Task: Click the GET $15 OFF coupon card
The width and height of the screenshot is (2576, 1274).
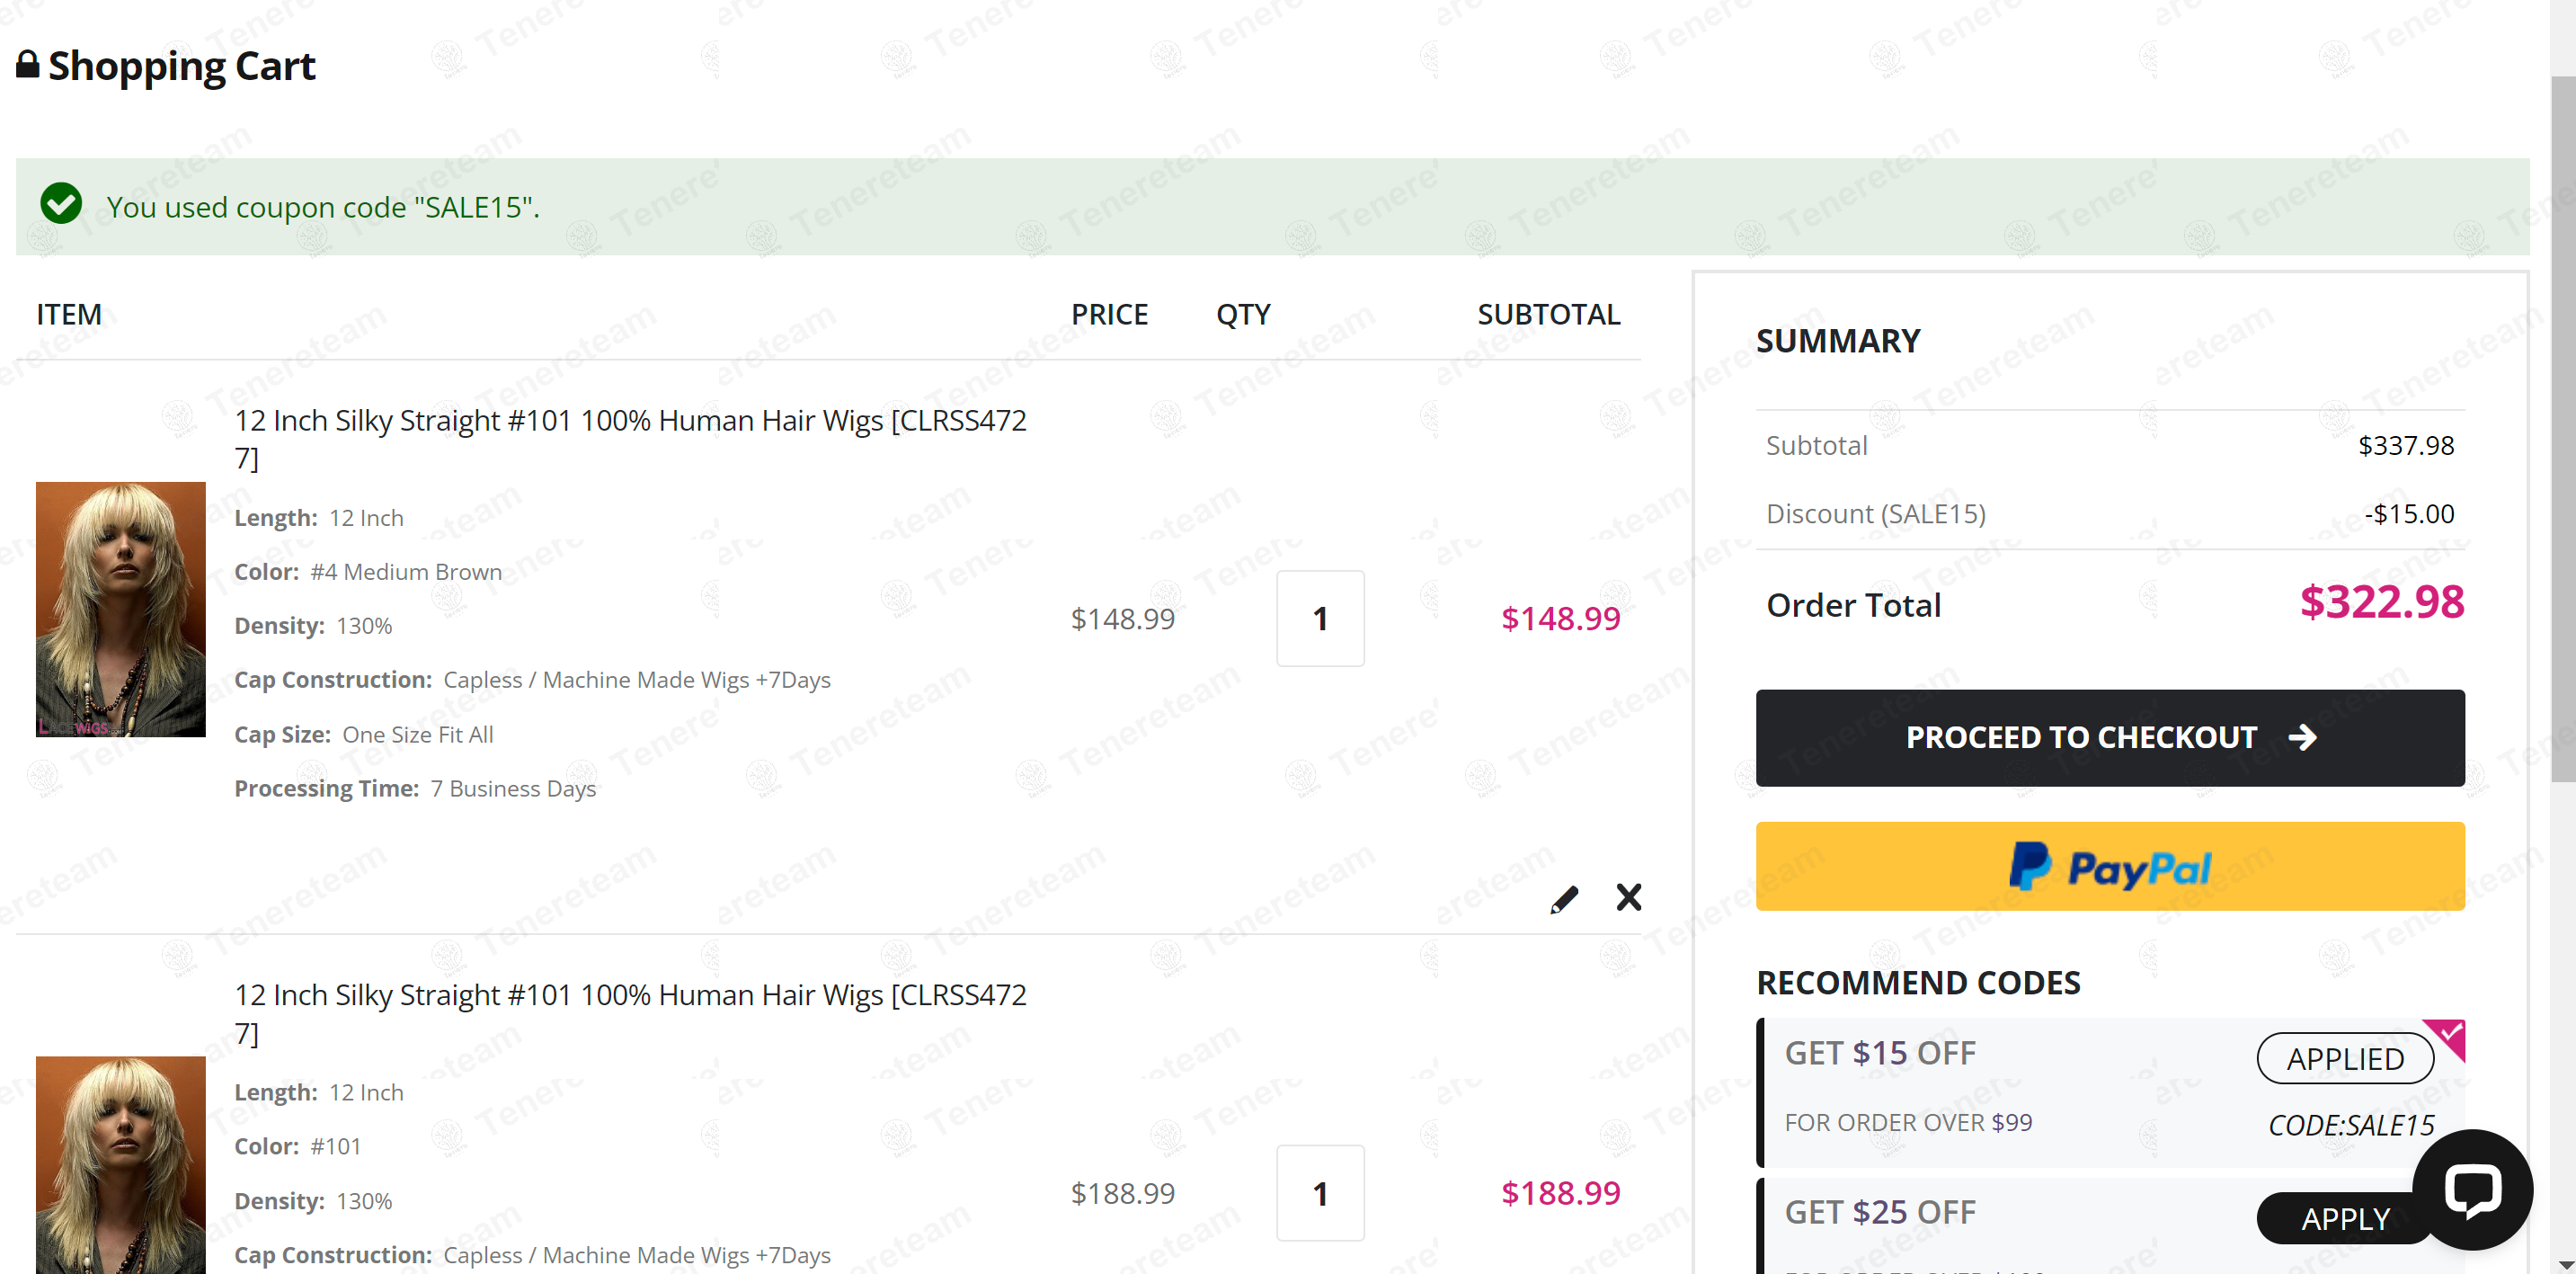Action: pyautogui.click(x=2110, y=1093)
